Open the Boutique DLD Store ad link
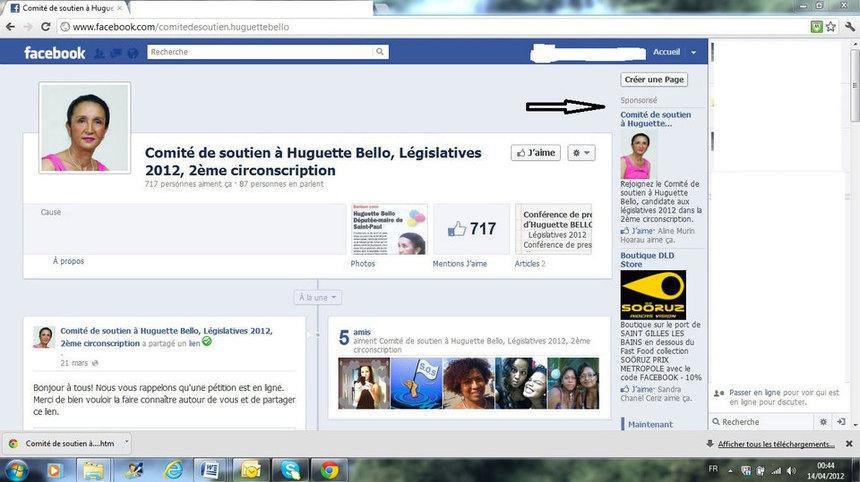The image size is (860, 482). (647, 260)
